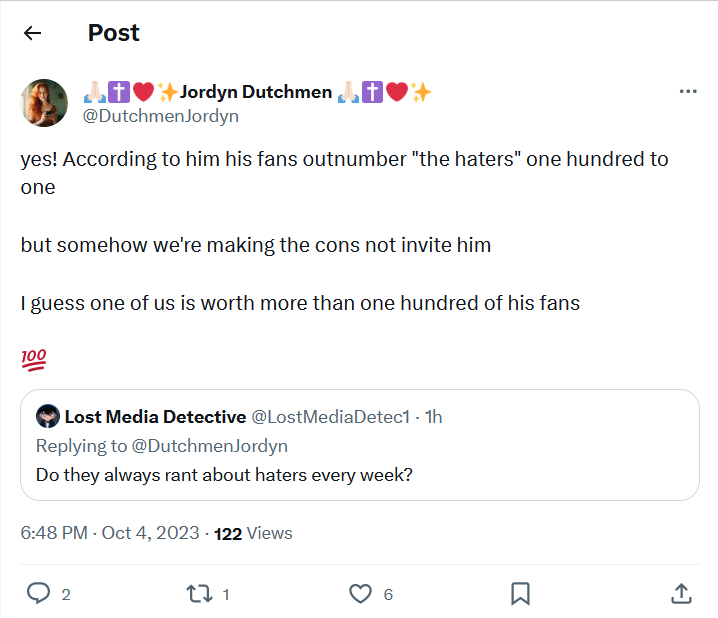
Task: Click the Lost Media Detective name
Action: click(x=155, y=417)
